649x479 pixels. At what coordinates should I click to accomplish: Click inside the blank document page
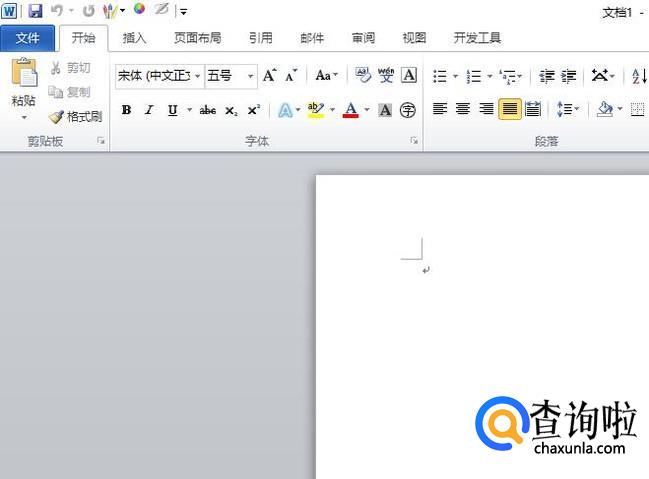(x=482, y=327)
